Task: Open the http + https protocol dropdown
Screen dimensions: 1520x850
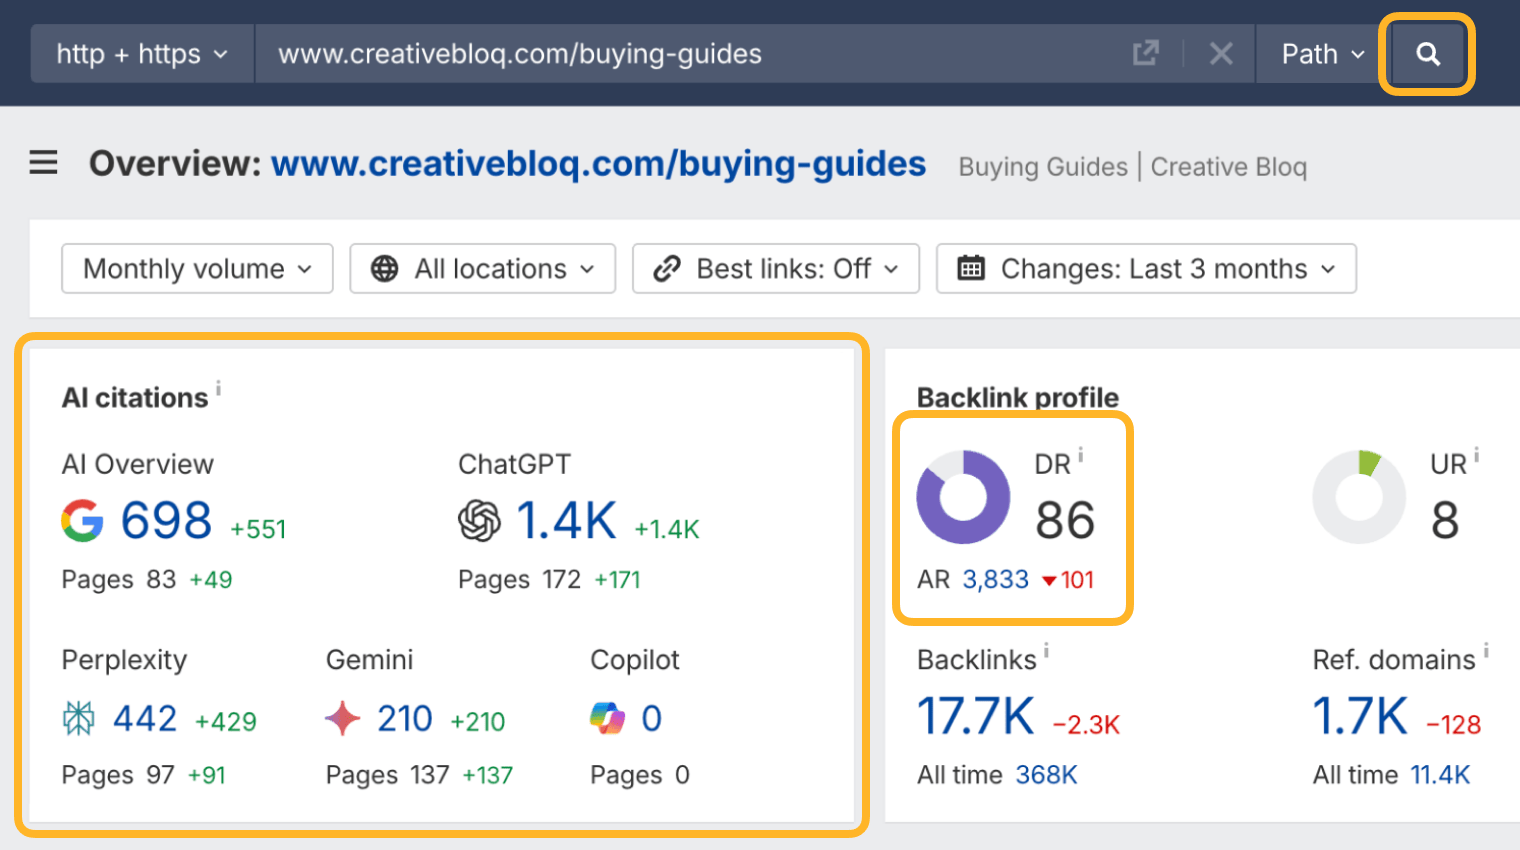Action: coord(142,54)
